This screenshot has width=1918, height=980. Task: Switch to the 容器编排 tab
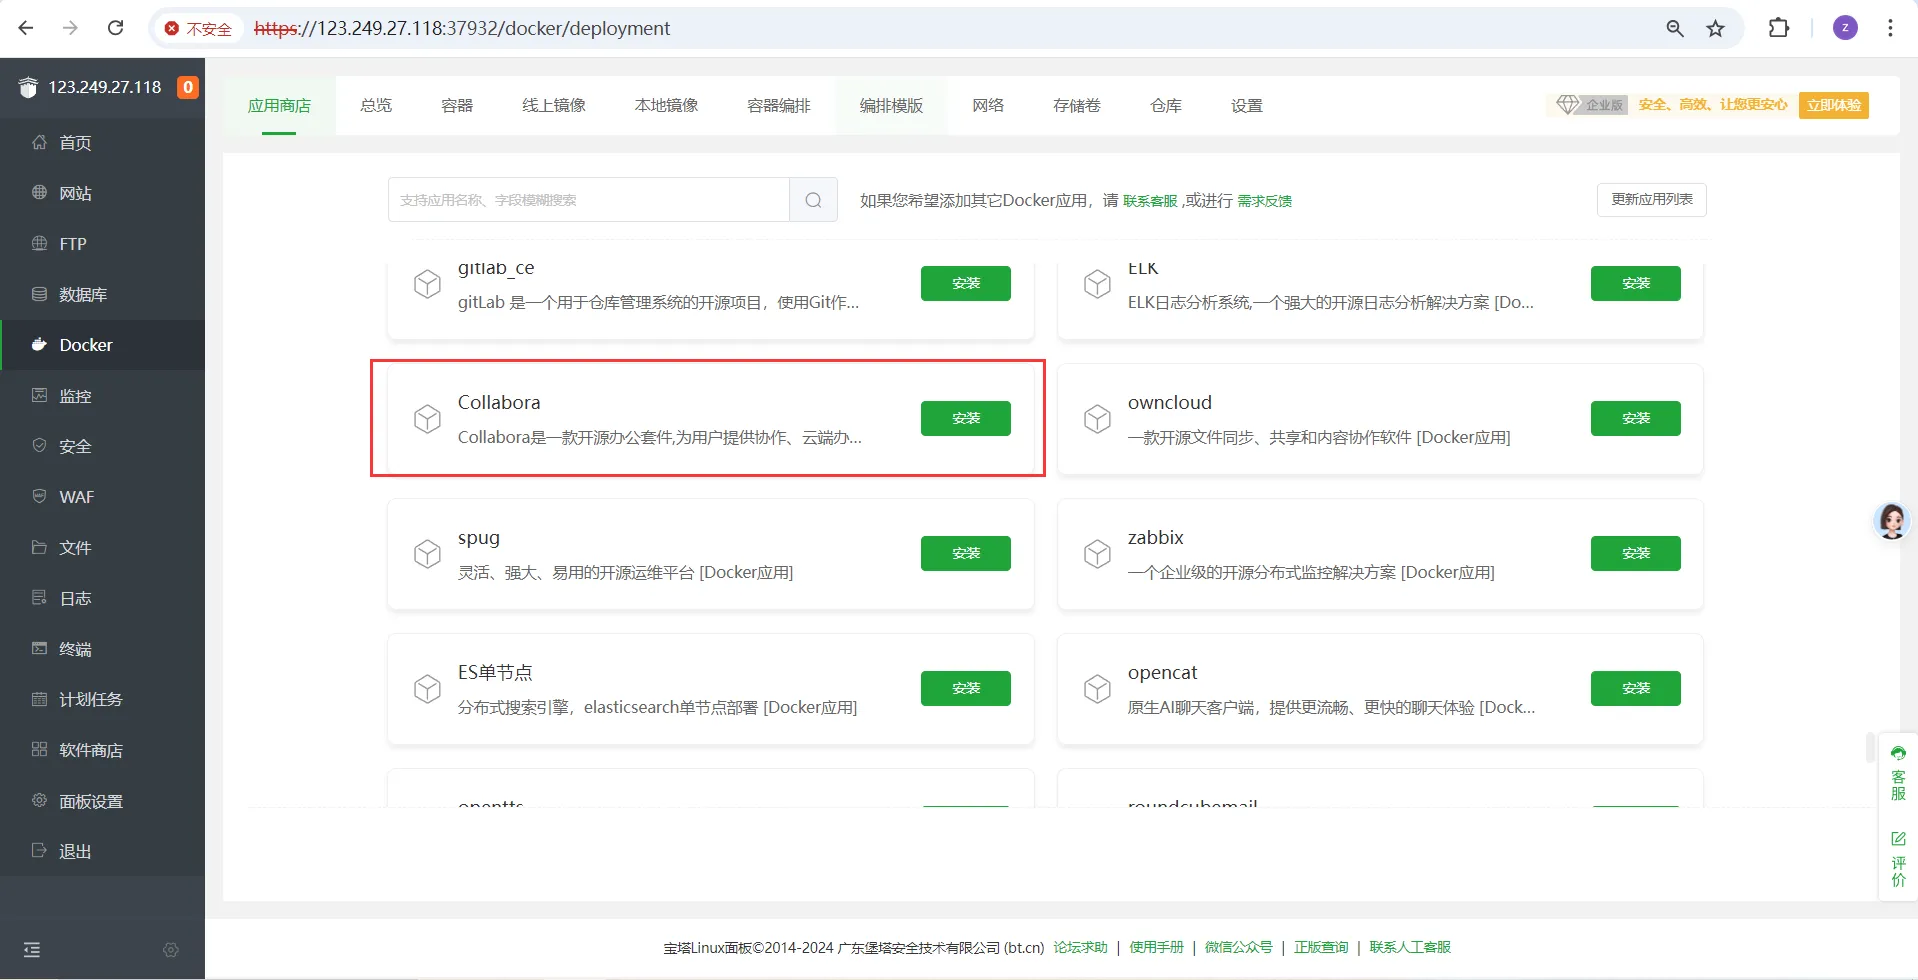click(x=779, y=105)
